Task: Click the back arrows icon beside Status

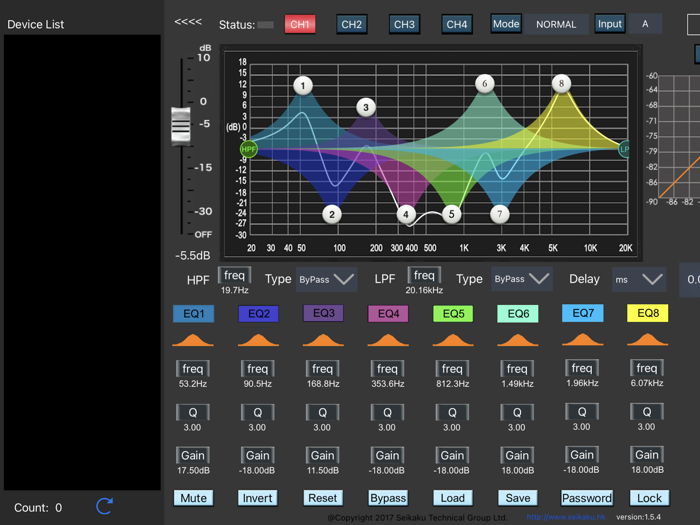Action: 188,22
